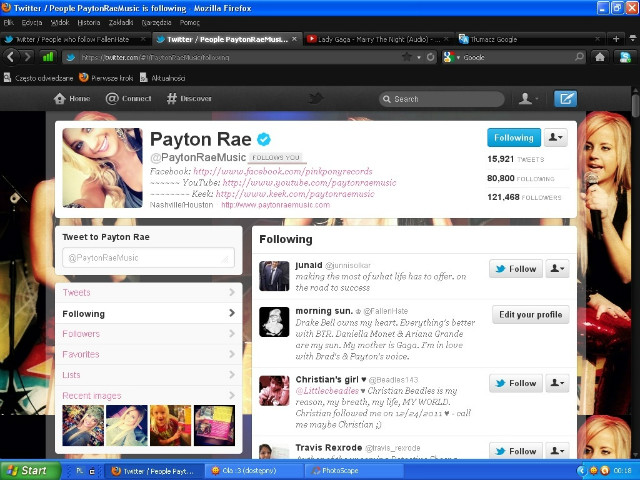Follow Christian's girl

pyautogui.click(x=516, y=383)
